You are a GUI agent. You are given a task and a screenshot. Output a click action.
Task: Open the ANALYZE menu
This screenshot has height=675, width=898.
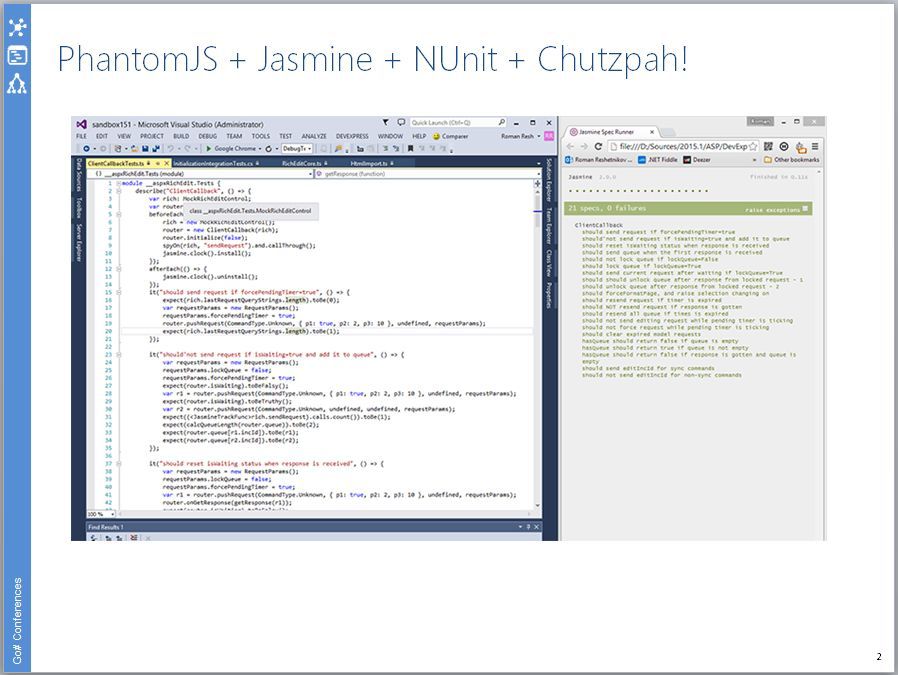[x=314, y=136]
